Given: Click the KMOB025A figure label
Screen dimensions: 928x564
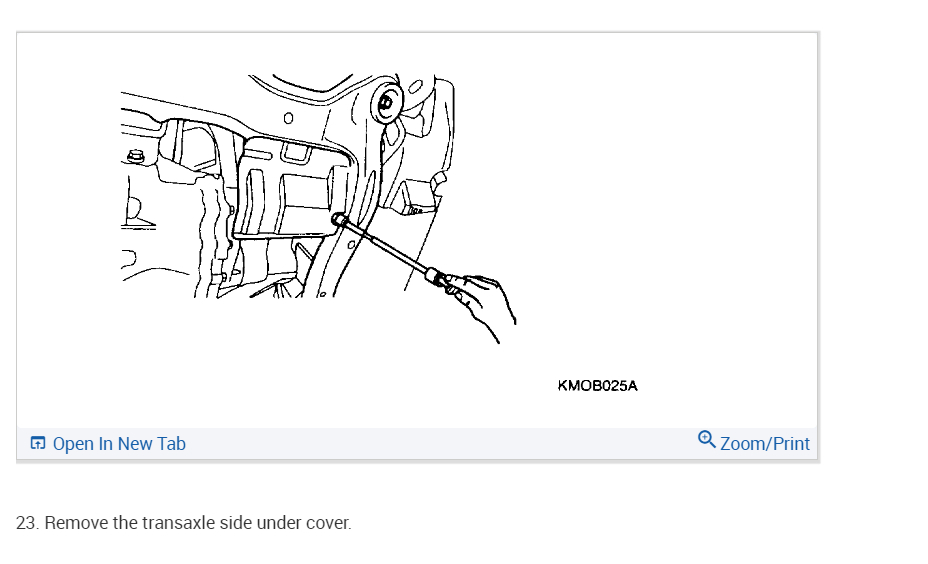Looking at the screenshot, I should point(597,386).
